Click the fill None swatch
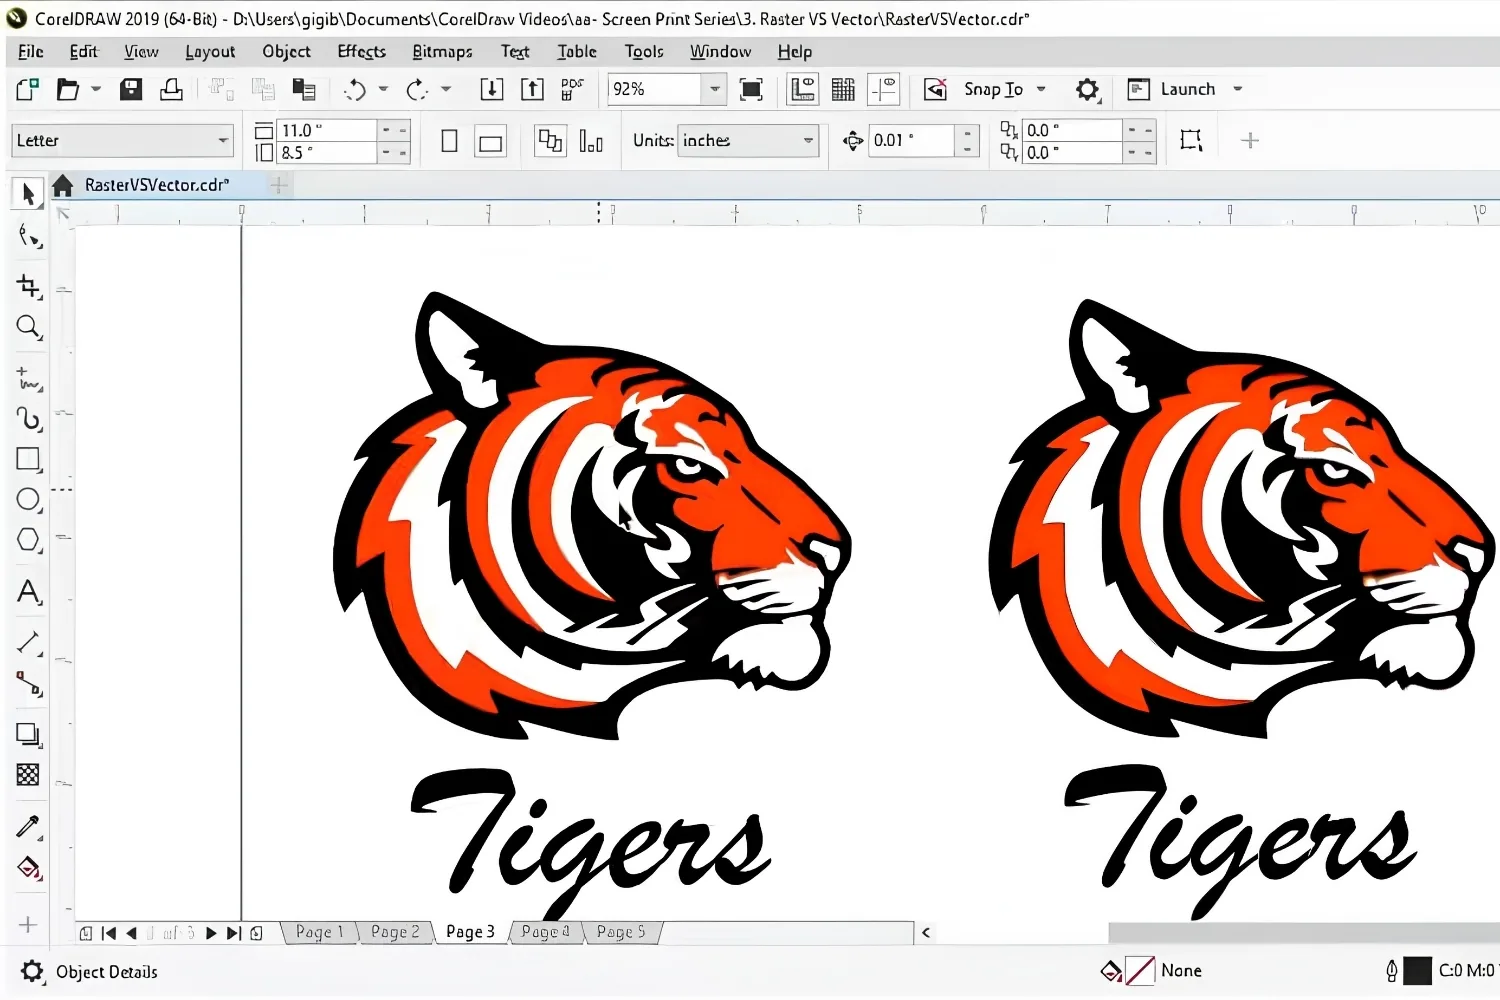 click(1140, 970)
